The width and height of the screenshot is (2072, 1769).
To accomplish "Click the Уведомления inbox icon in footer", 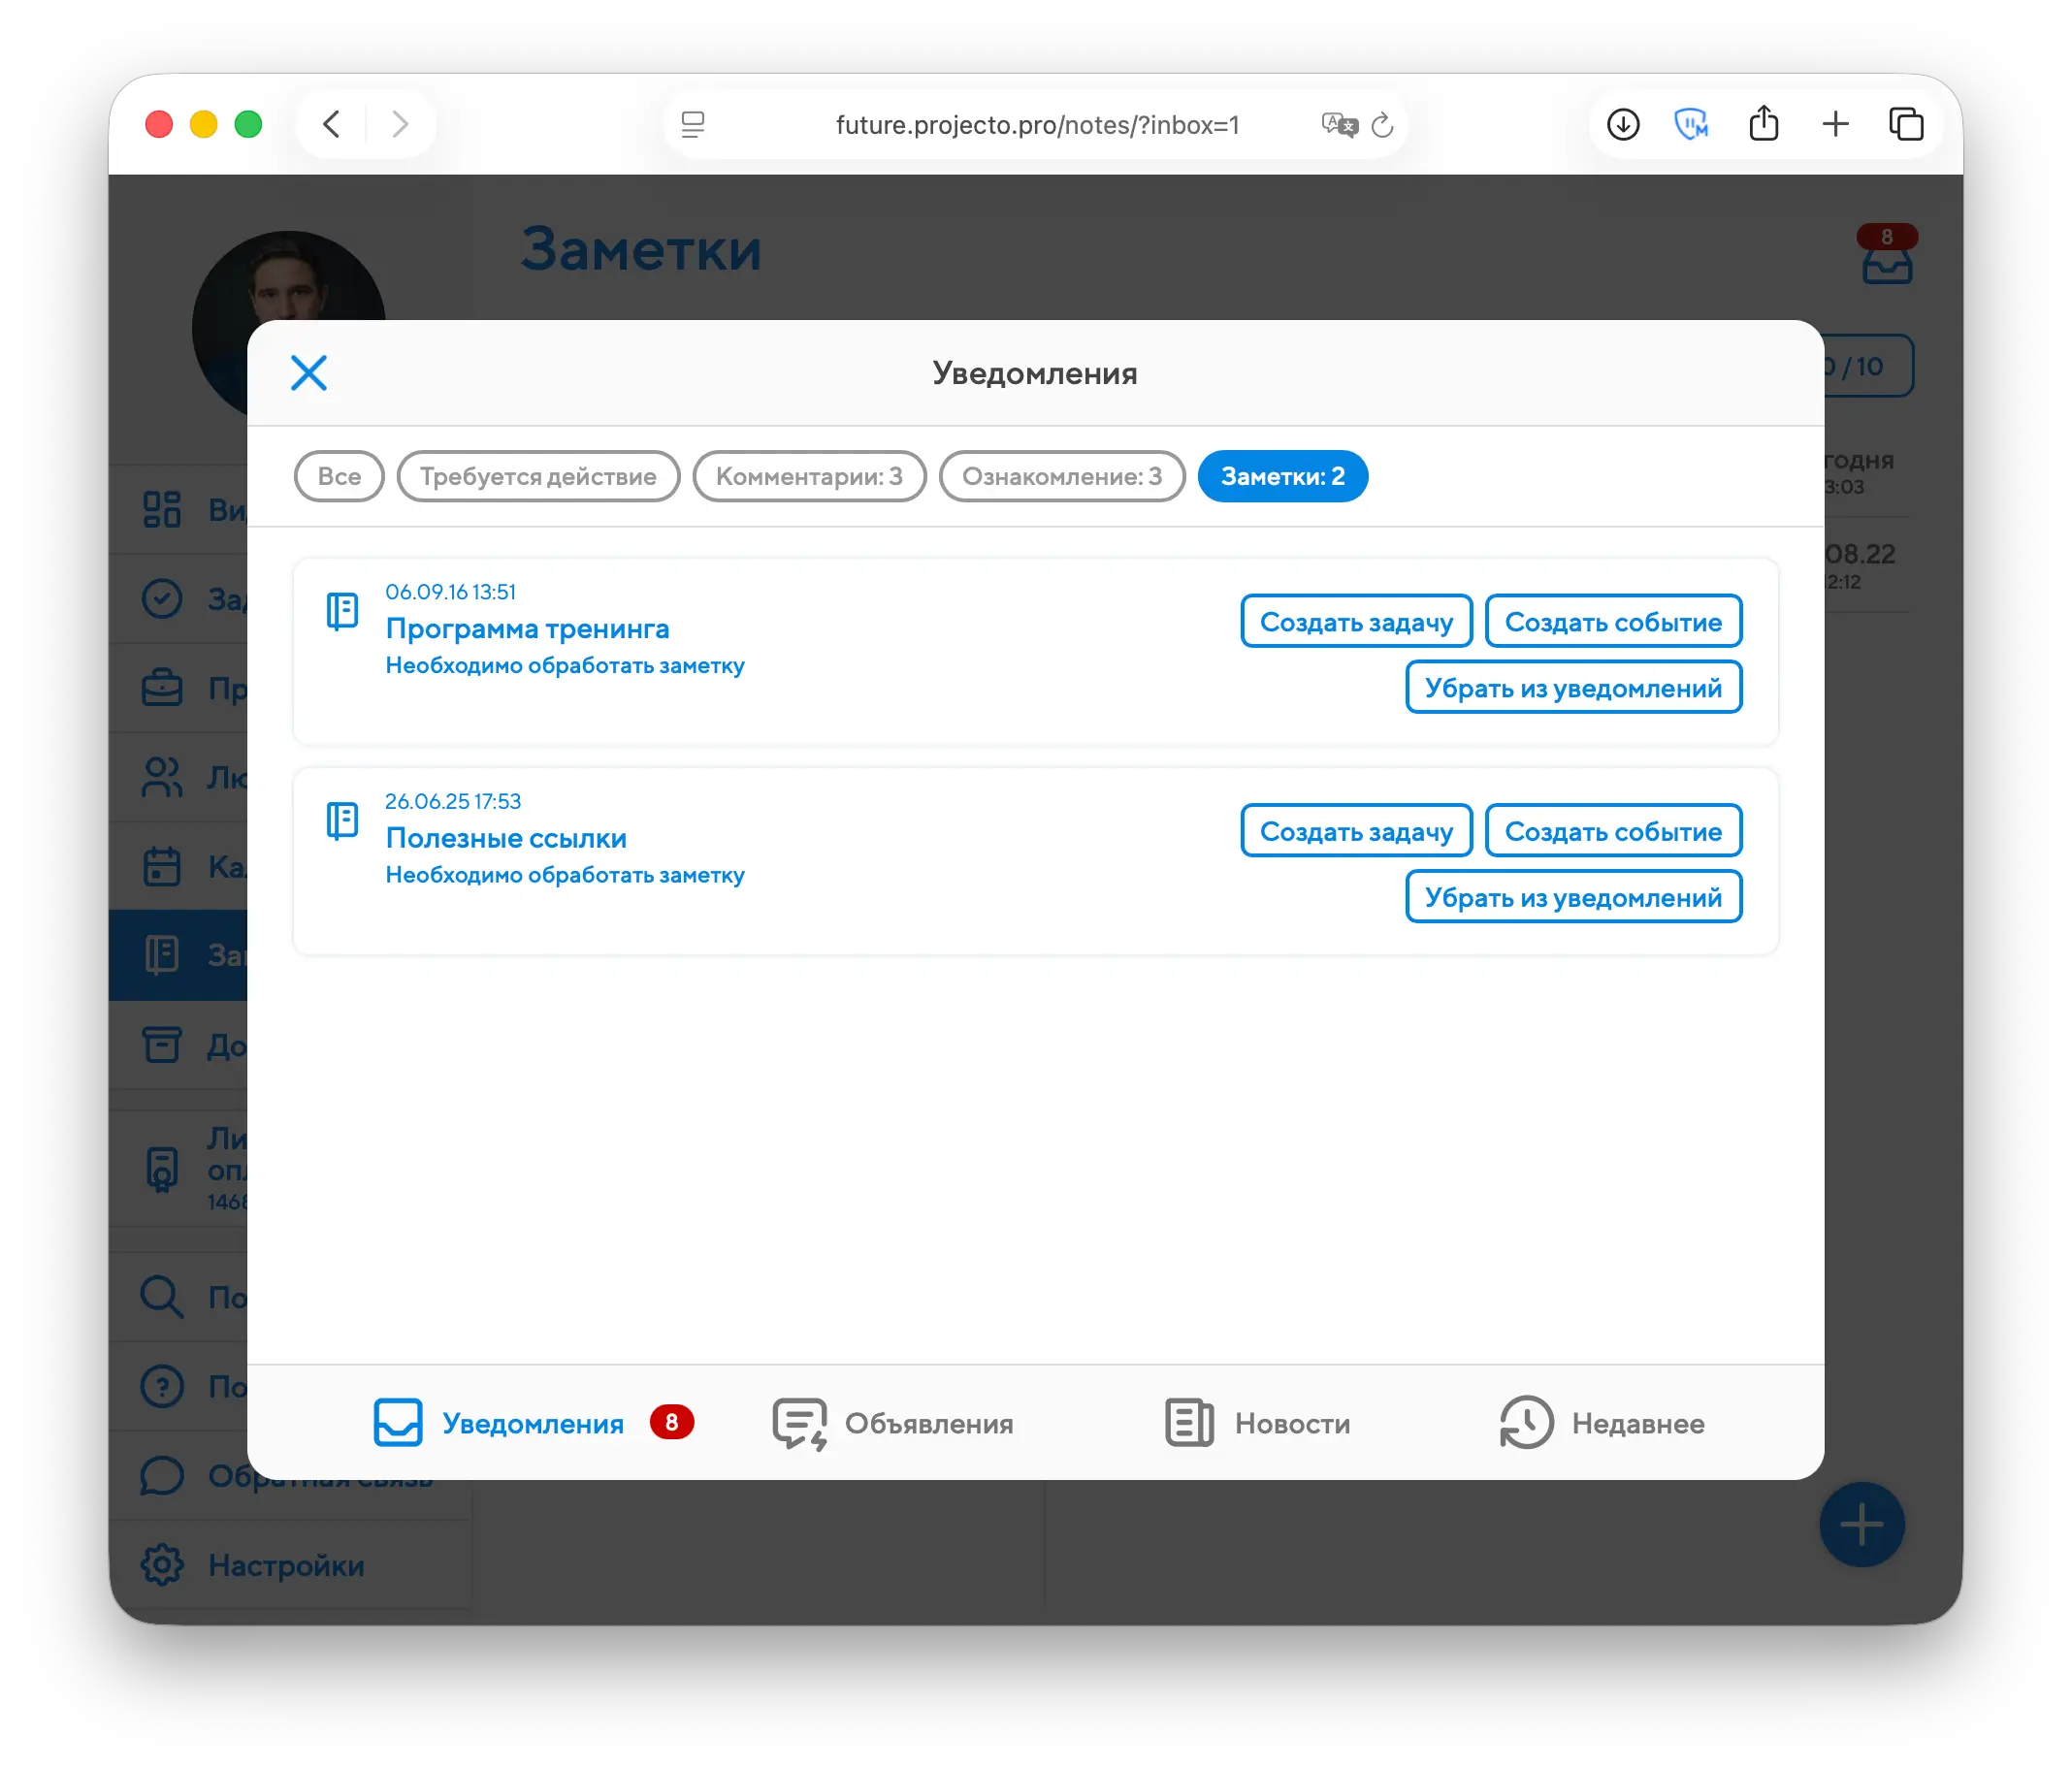I will [x=398, y=1422].
